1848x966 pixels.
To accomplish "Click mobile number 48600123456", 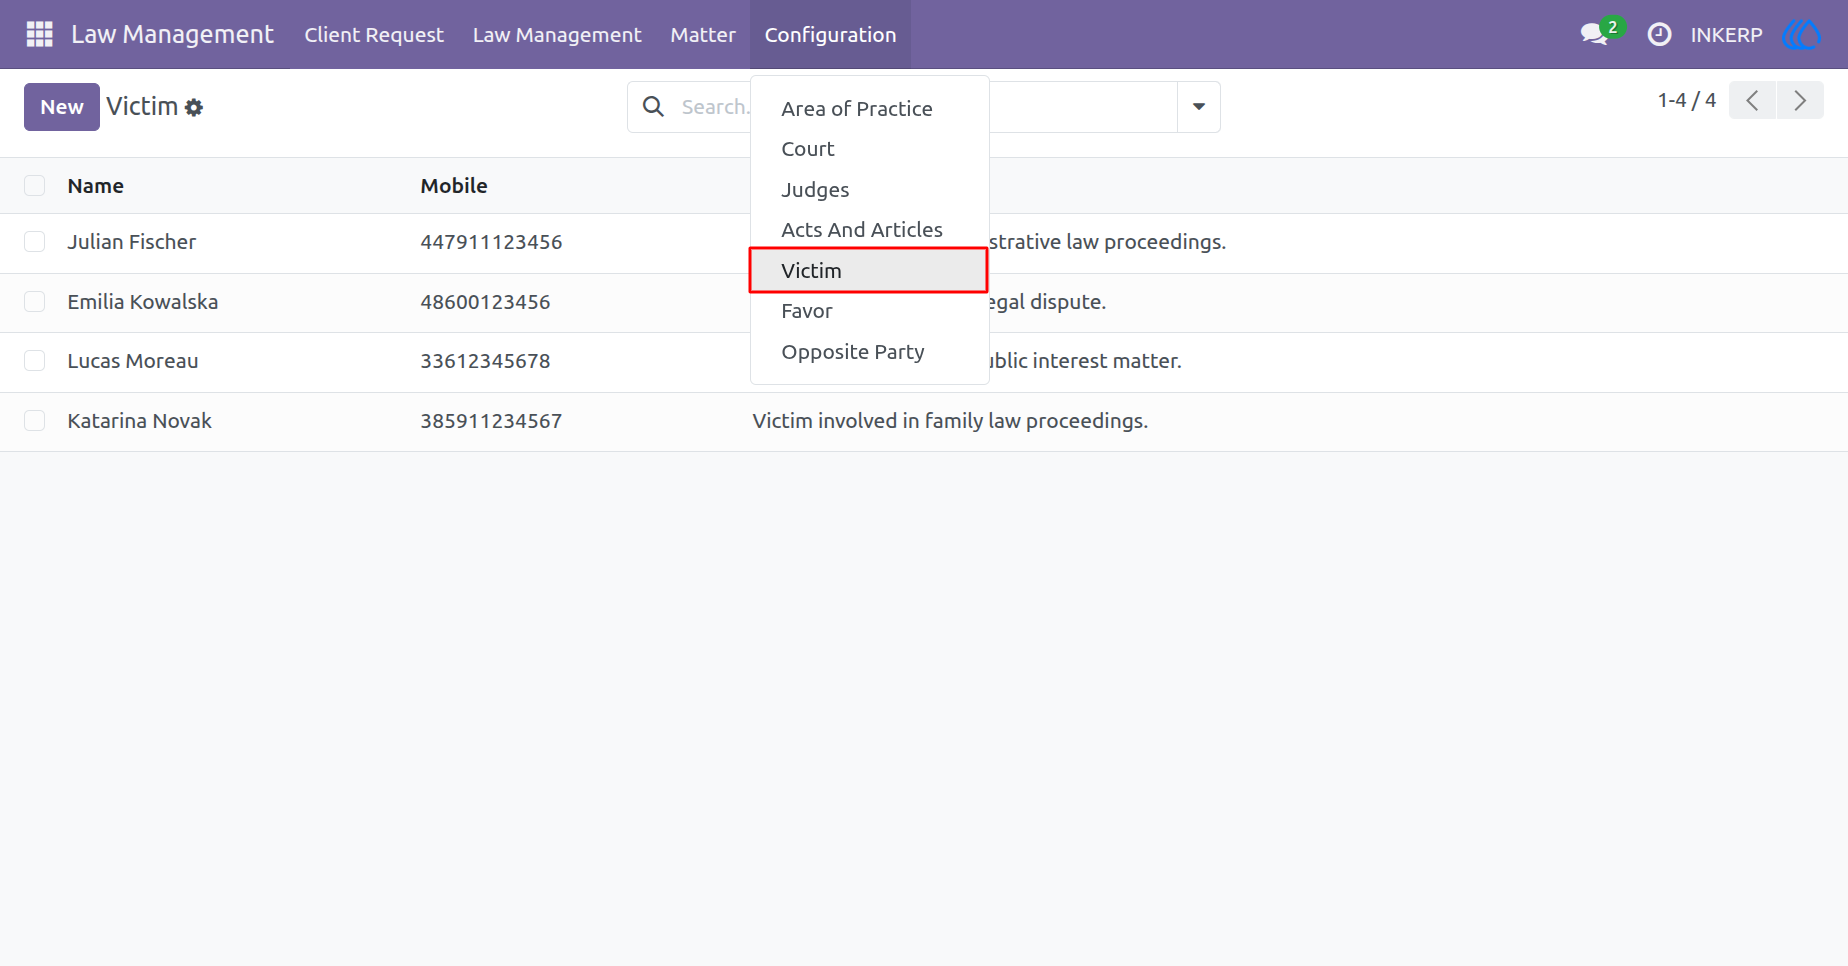I will [485, 302].
